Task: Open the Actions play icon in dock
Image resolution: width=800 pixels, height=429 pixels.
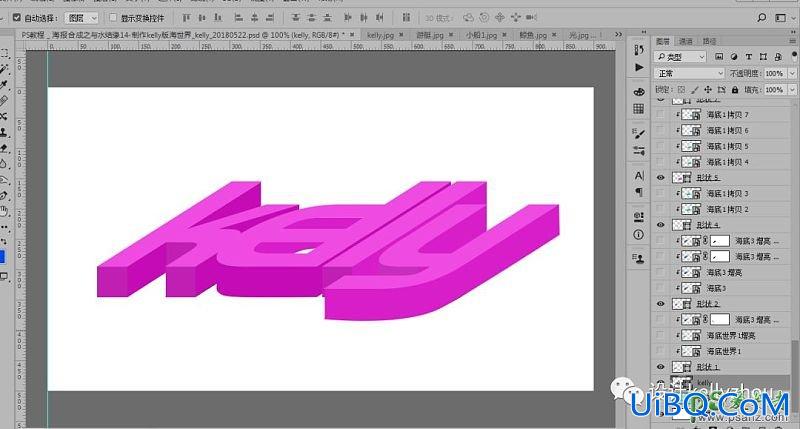Action: (639, 67)
